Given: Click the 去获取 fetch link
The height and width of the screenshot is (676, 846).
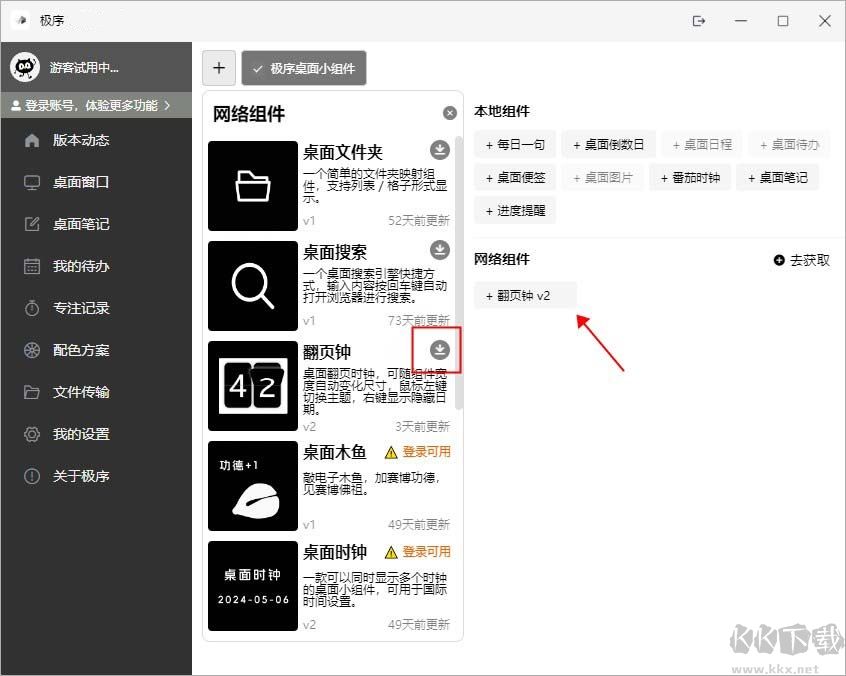Looking at the screenshot, I should coord(801,259).
